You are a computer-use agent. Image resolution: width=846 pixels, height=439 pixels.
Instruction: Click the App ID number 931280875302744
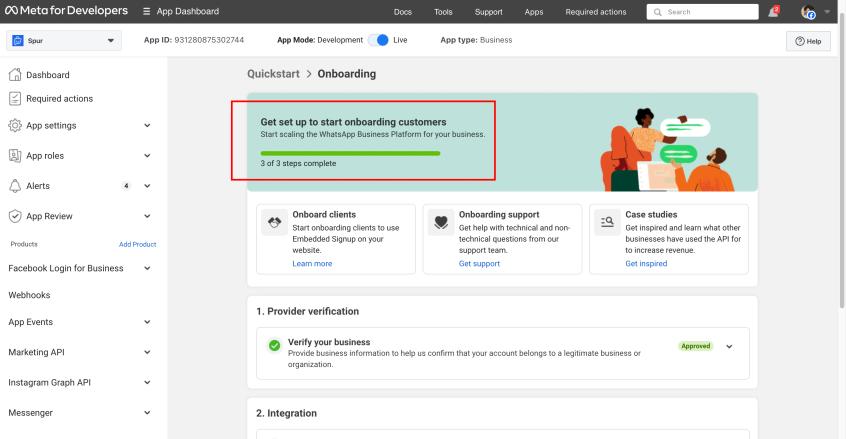(x=209, y=40)
